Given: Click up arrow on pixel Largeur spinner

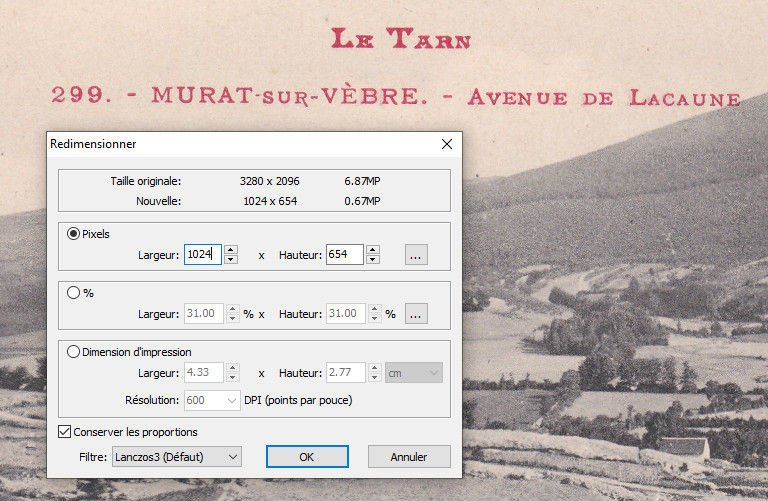Looking at the screenshot, I should [x=231, y=250].
